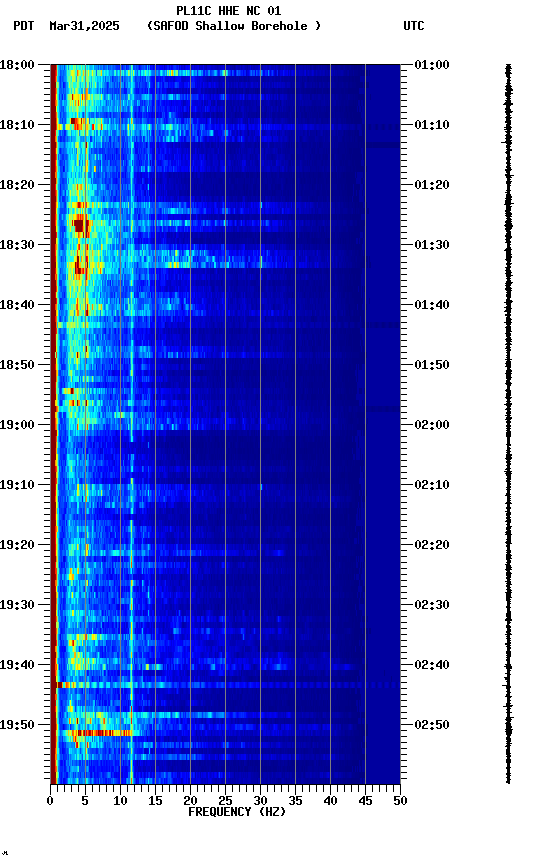Click the 02:20 UTC time label
The image size is (552, 864).
pyautogui.click(x=432, y=546)
